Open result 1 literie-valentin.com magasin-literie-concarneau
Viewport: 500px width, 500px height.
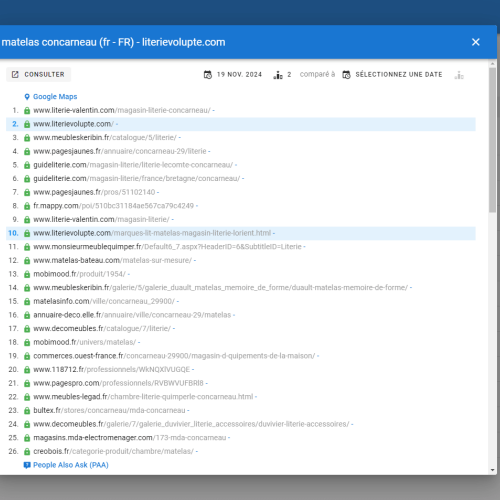pyautogui.click(x=122, y=110)
